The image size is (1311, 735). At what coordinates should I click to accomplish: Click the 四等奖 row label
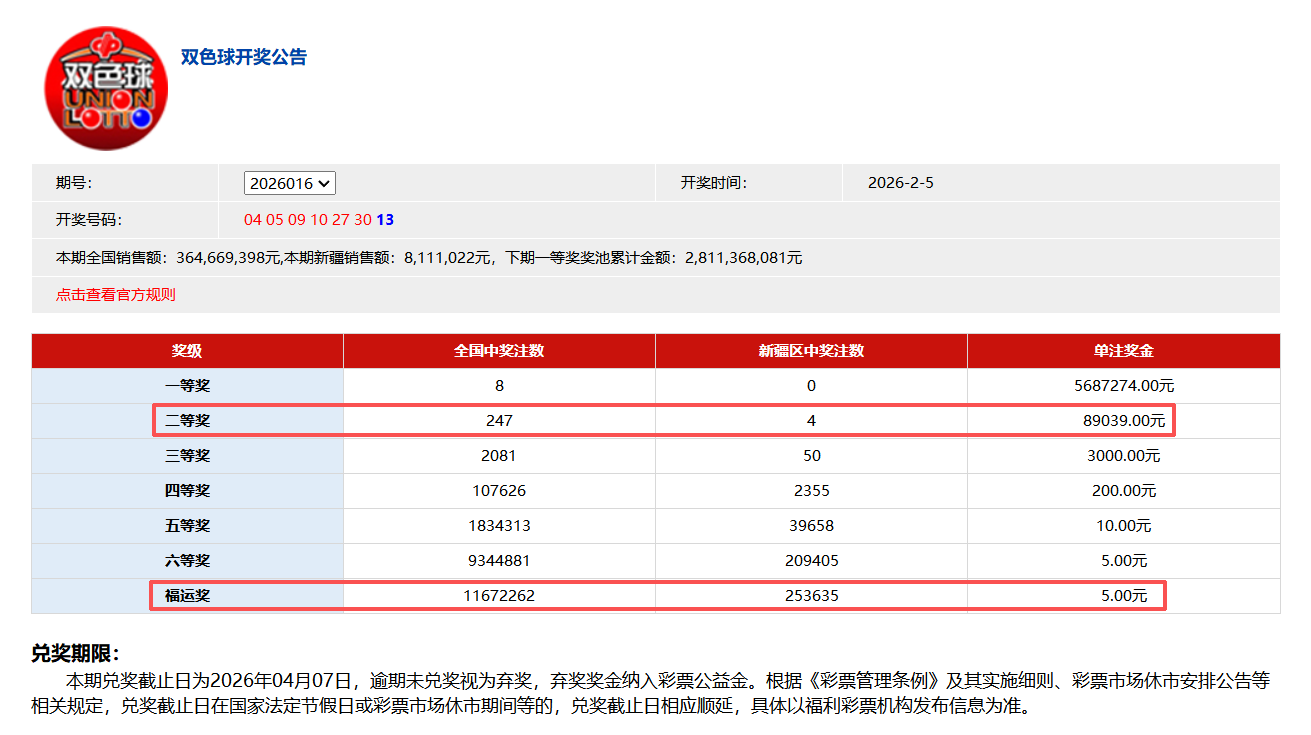tap(187, 491)
